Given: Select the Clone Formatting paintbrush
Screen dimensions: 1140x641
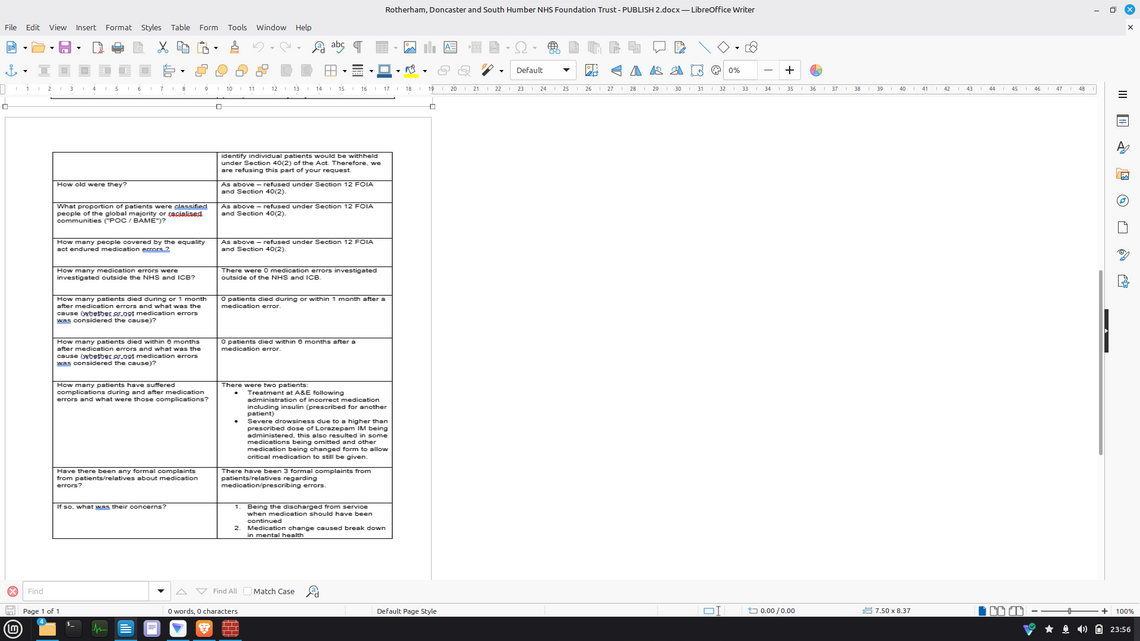Looking at the screenshot, I should point(234,47).
